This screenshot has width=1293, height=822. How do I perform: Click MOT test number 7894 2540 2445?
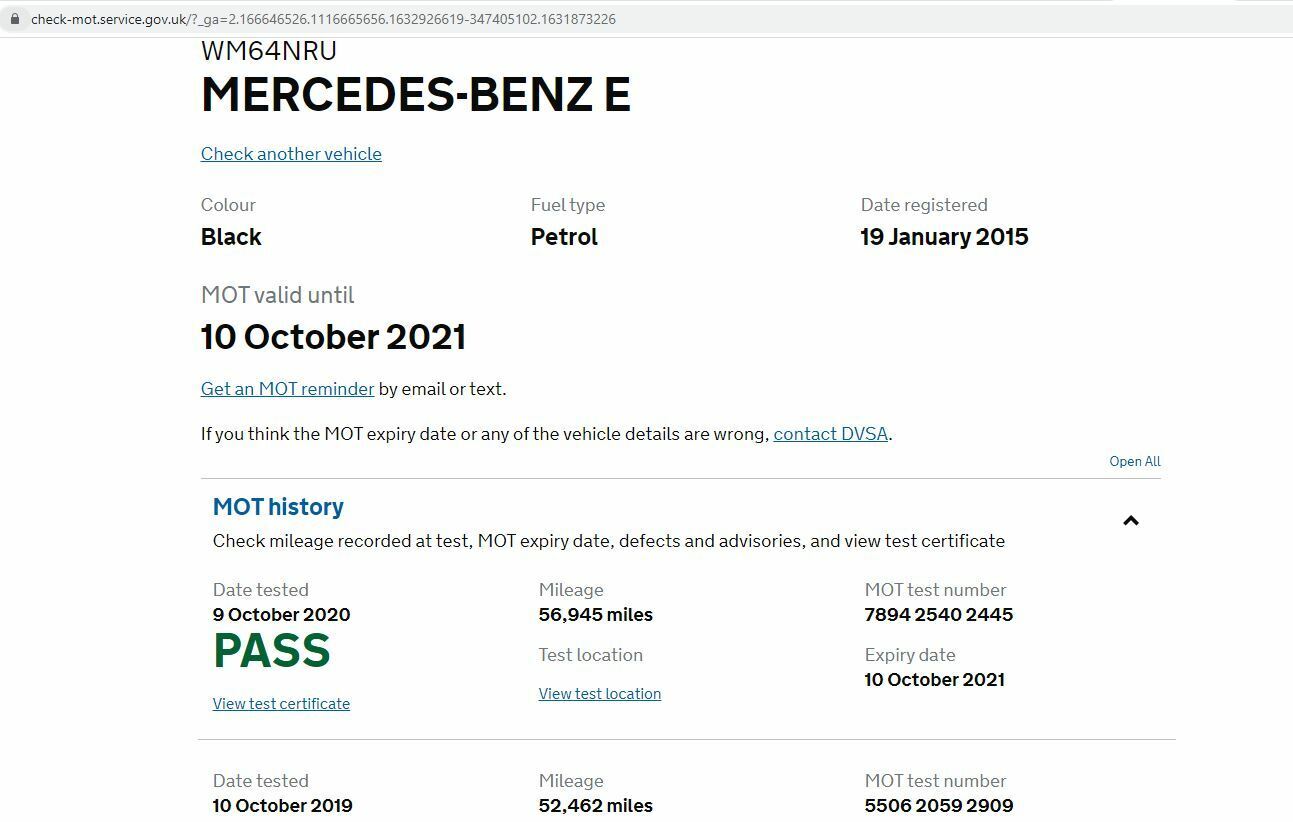[938, 615]
